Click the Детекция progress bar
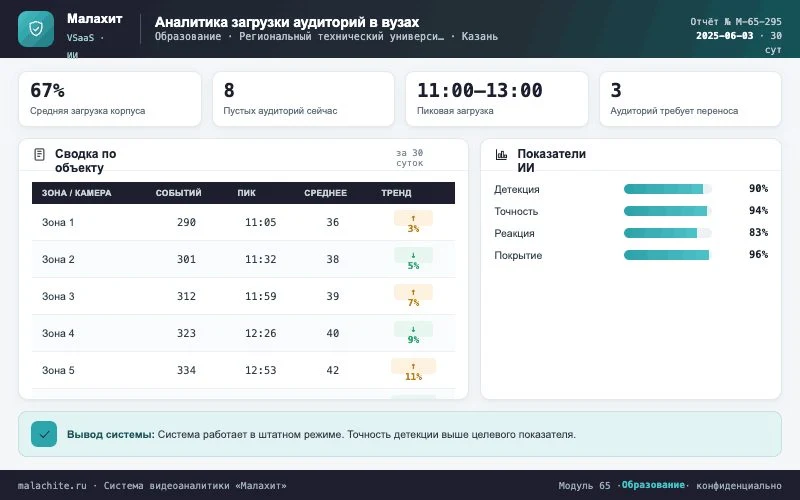The width and height of the screenshot is (800, 500). click(667, 189)
